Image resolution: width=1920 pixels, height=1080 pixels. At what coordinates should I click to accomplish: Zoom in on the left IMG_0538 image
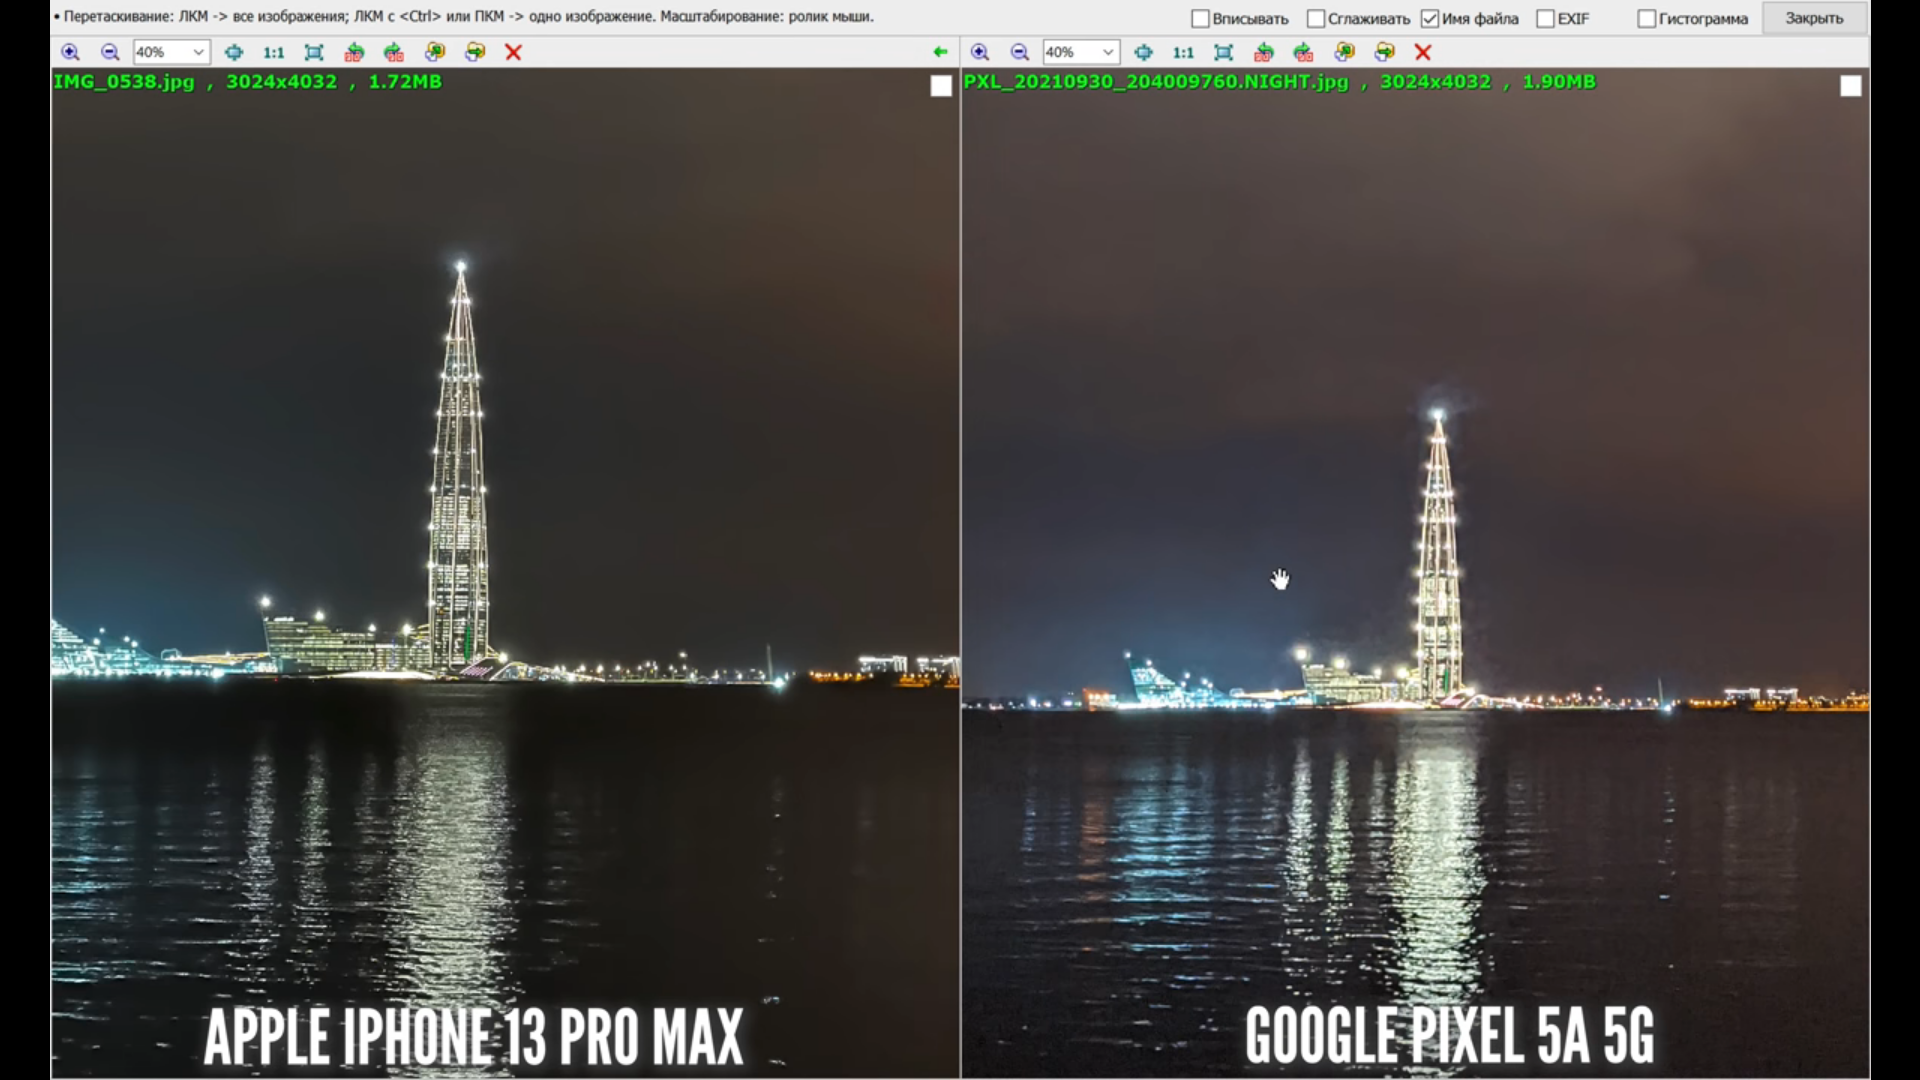70,52
